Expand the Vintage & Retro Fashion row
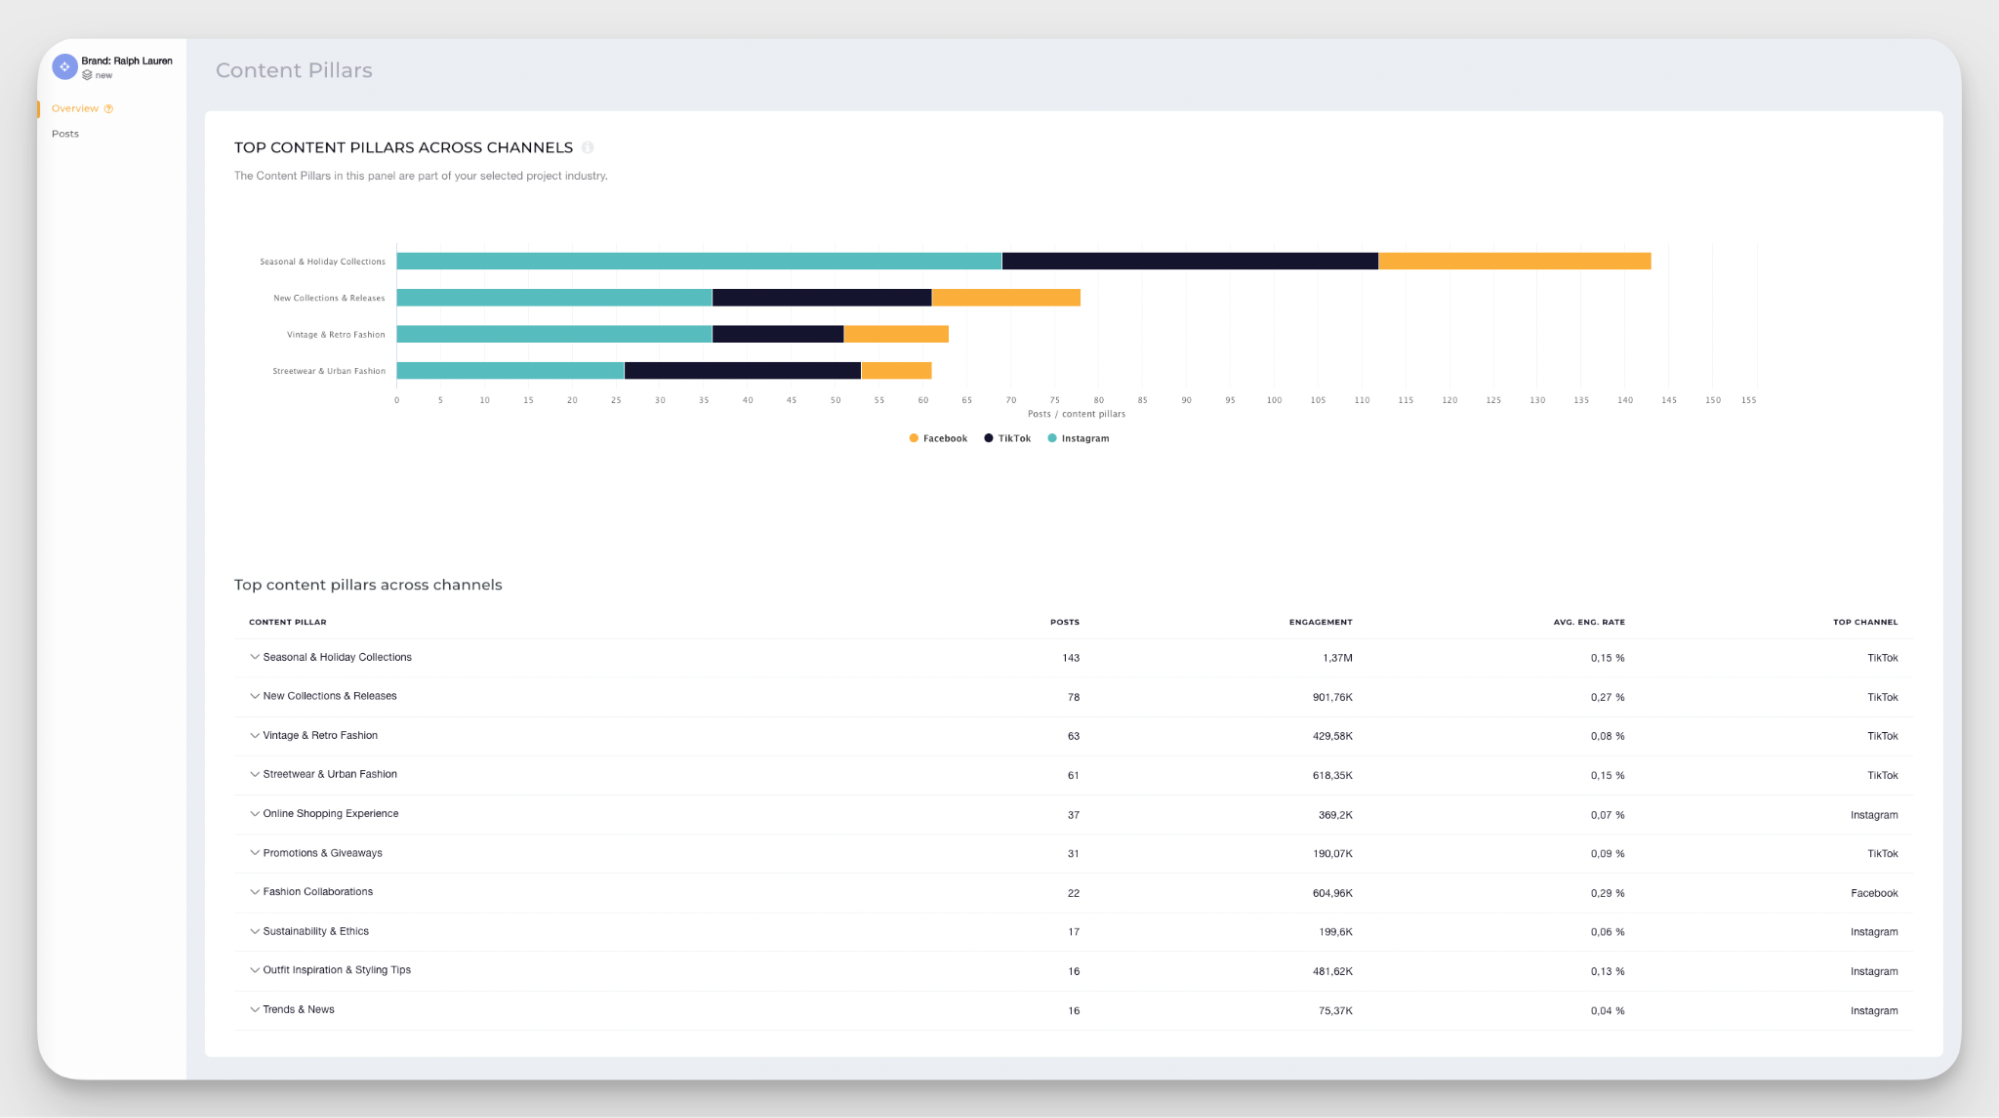 click(x=254, y=735)
